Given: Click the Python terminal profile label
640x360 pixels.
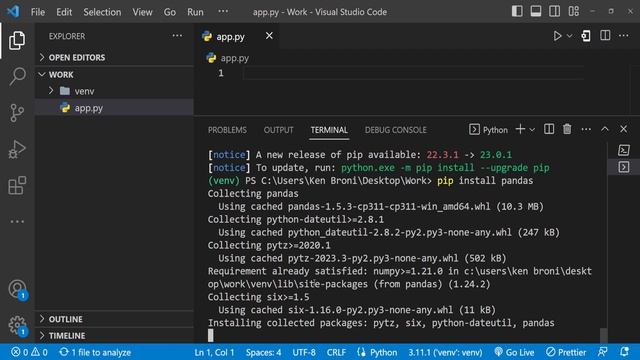Looking at the screenshot, I should coord(488,130).
